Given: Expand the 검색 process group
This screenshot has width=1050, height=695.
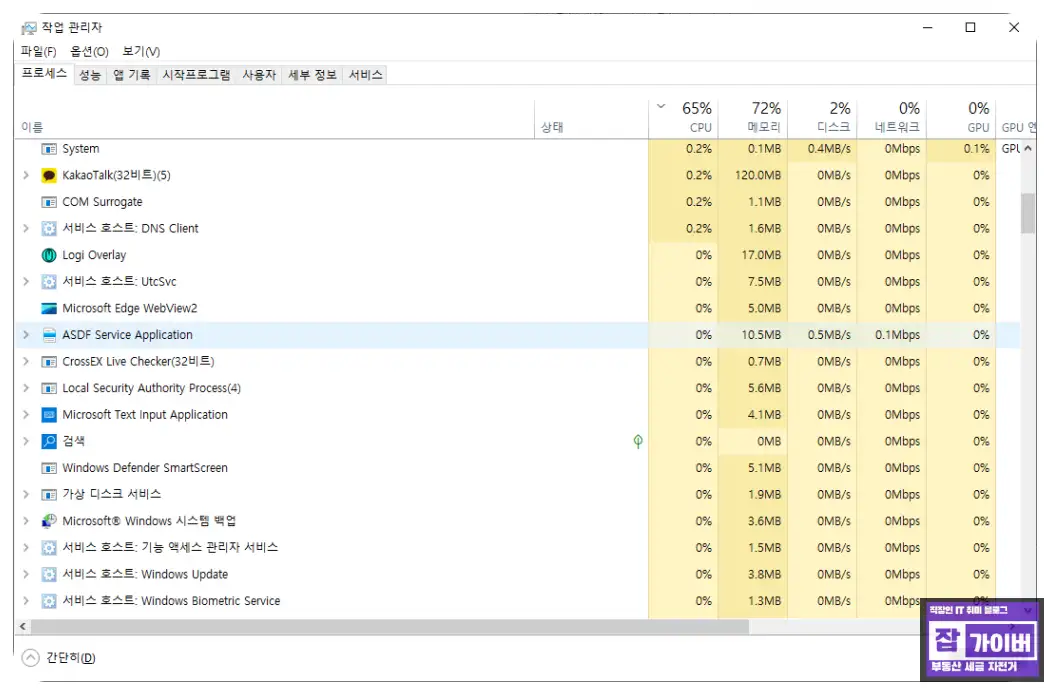Looking at the screenshot, I should (26, 441).
